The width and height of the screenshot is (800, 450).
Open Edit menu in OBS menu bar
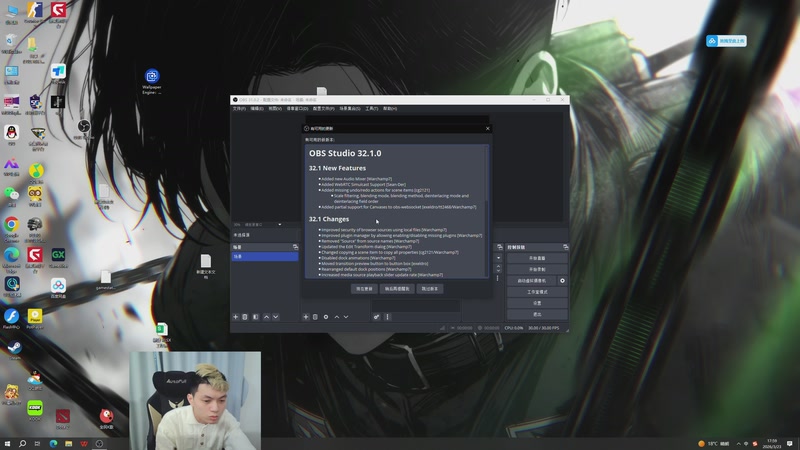[x=257, y=109]
